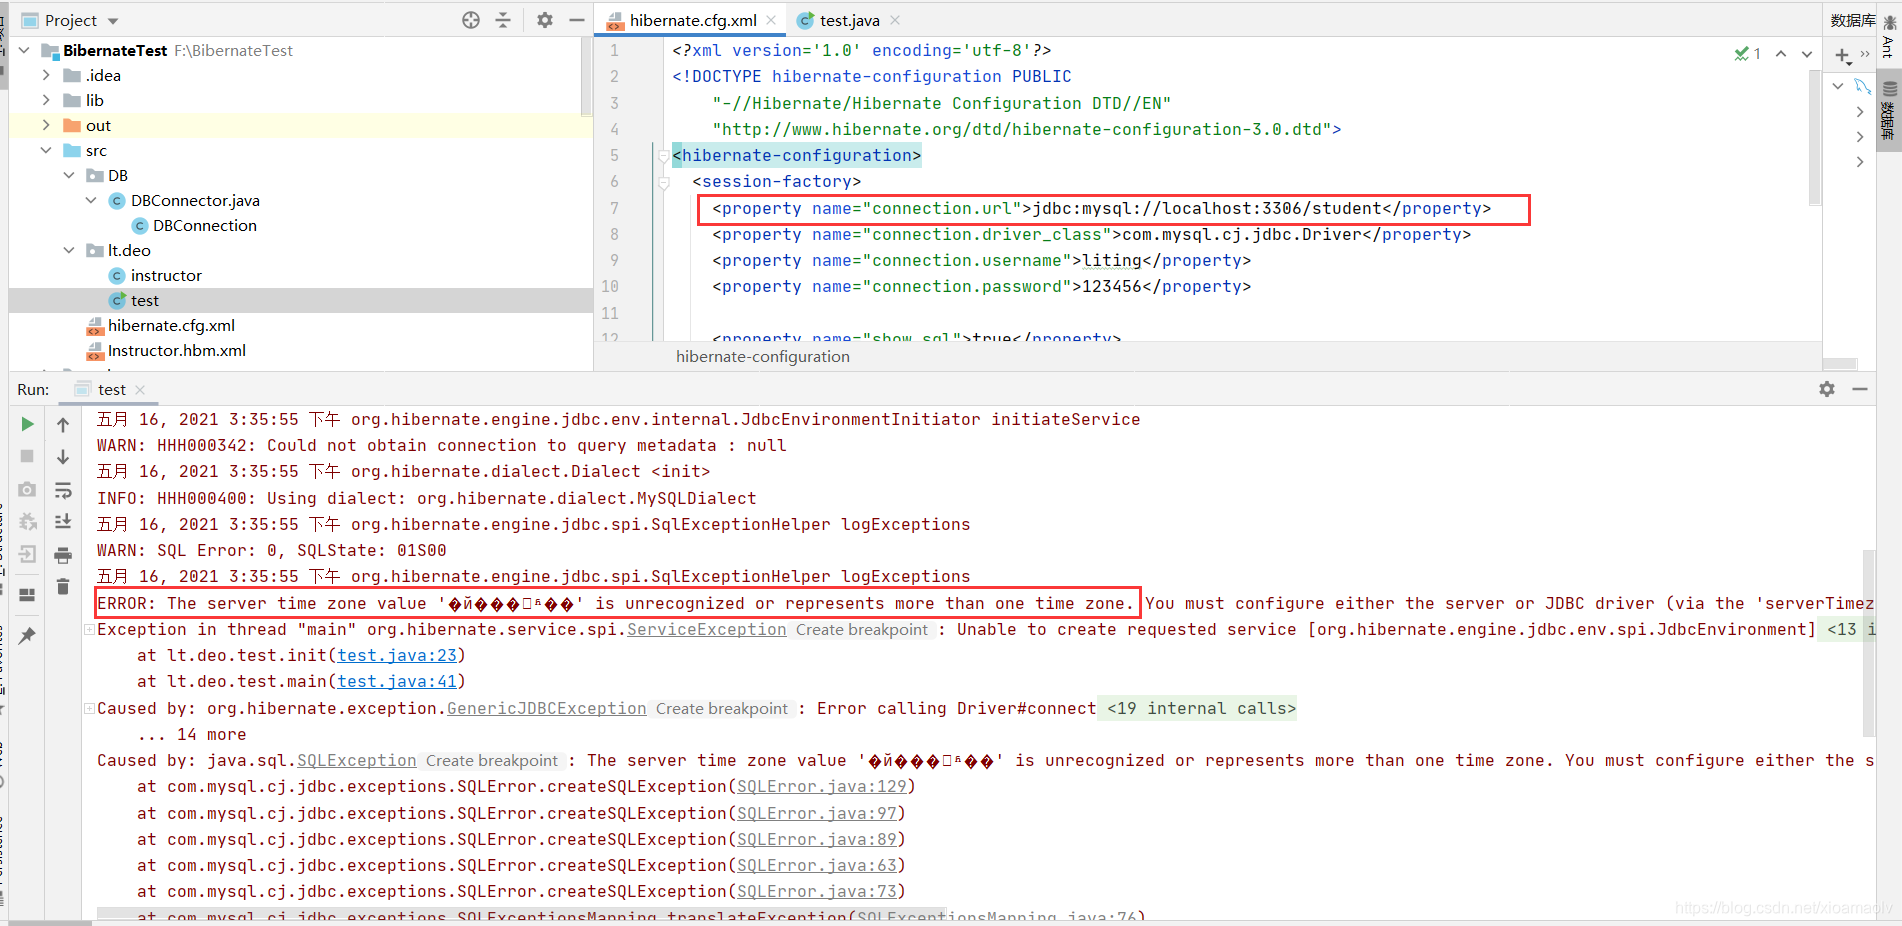Open test.java:23 stack trace link
Viewport: 1902px width, 926px height.
pyautogui.click(x=397, y=656)
